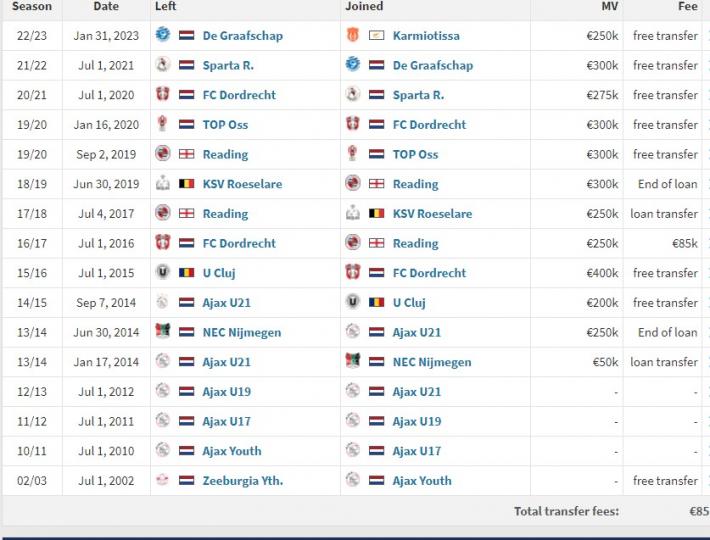This screenshot has height=540, width=710.
Task: Click the Zeeburgia Yth. club crest
Action: coord(163,480)
